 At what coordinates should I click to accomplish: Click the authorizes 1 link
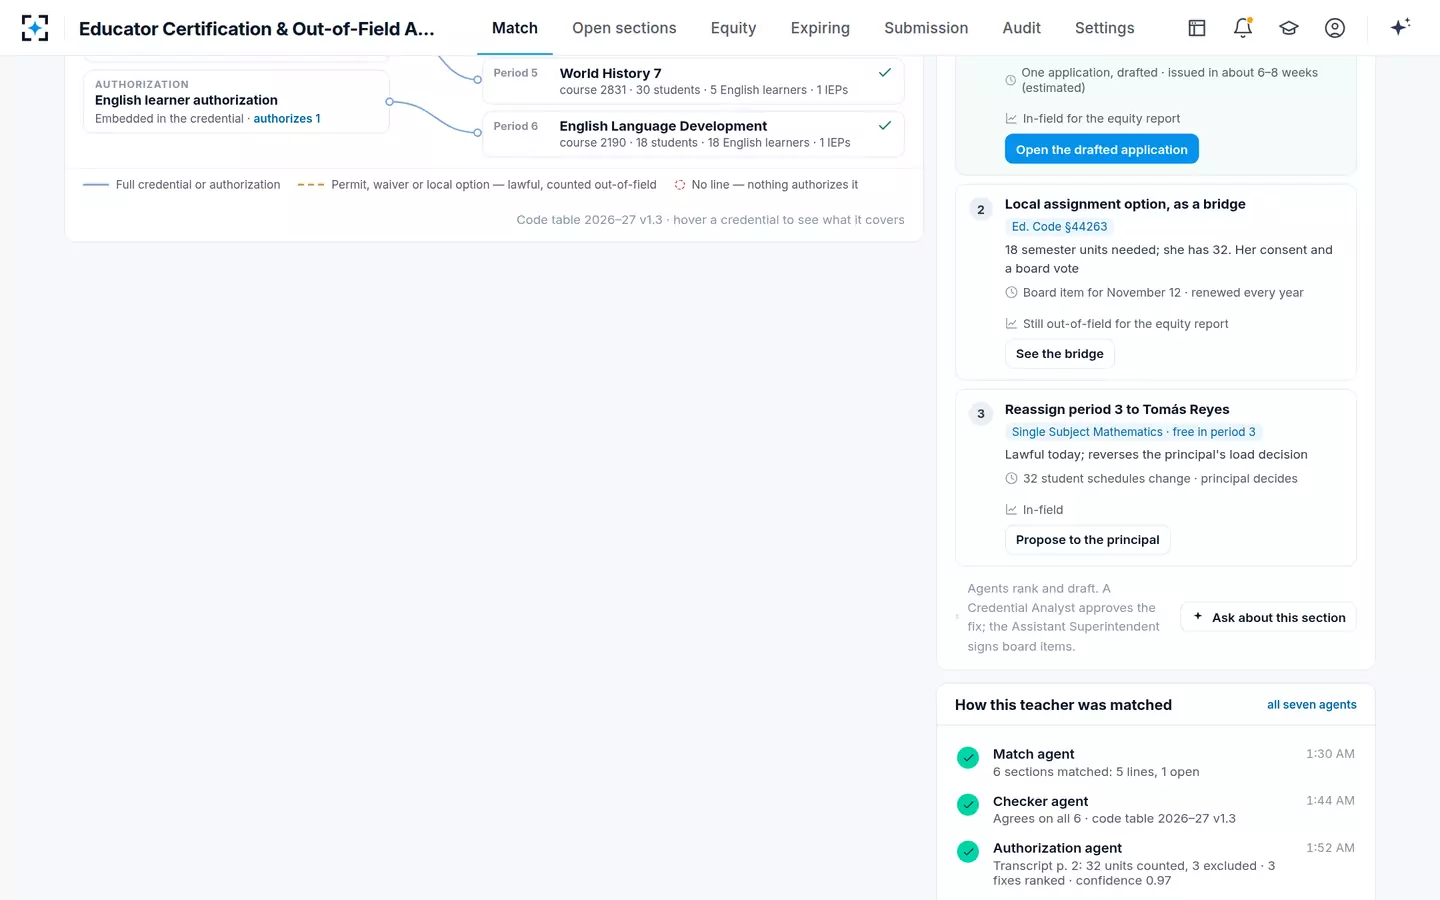pos(287,119)
